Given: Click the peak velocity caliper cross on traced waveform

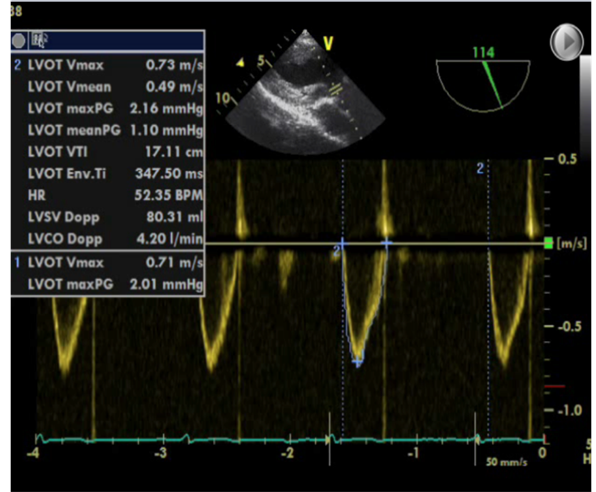Looking at the screenshot, I should 357,362.
